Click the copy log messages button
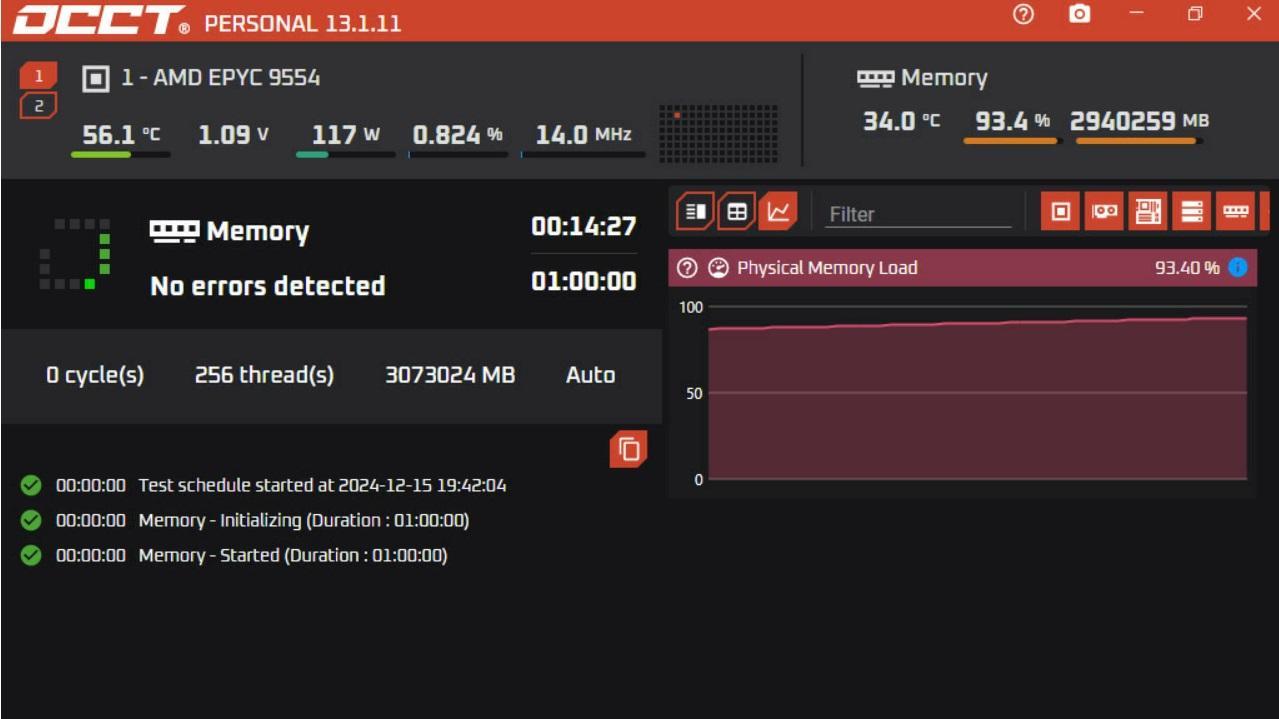The width and height of the screenshot is (1279, 719). point(630,450)
